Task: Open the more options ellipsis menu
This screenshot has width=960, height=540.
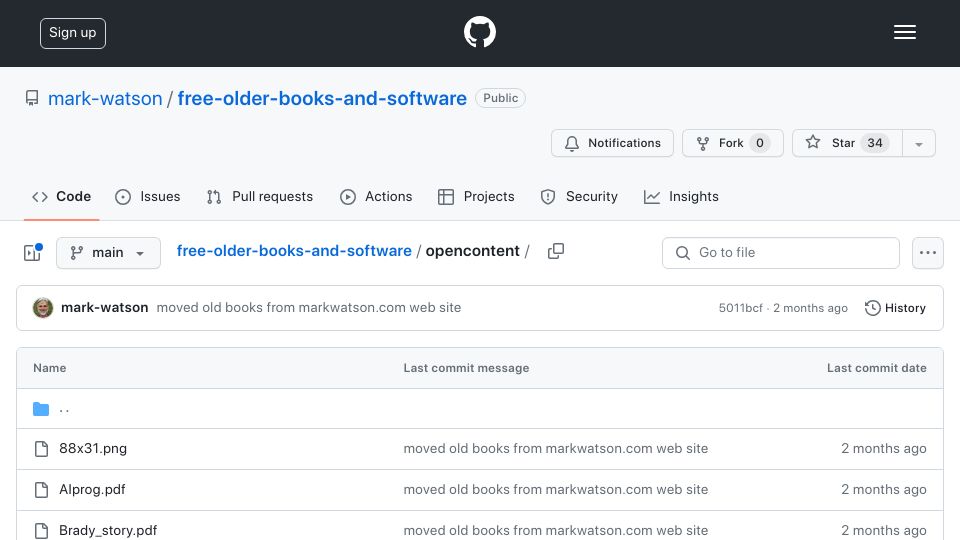Action: pyautogui.click(x=928, y=253)
